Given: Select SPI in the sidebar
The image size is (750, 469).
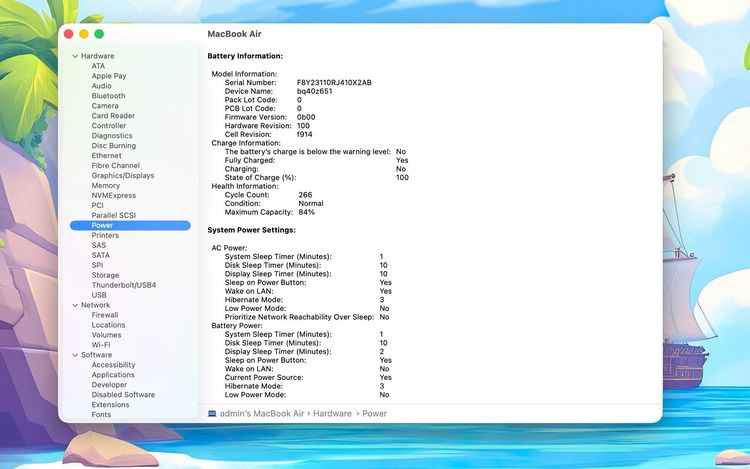Looking at the screenshot, I should [97, 265].
